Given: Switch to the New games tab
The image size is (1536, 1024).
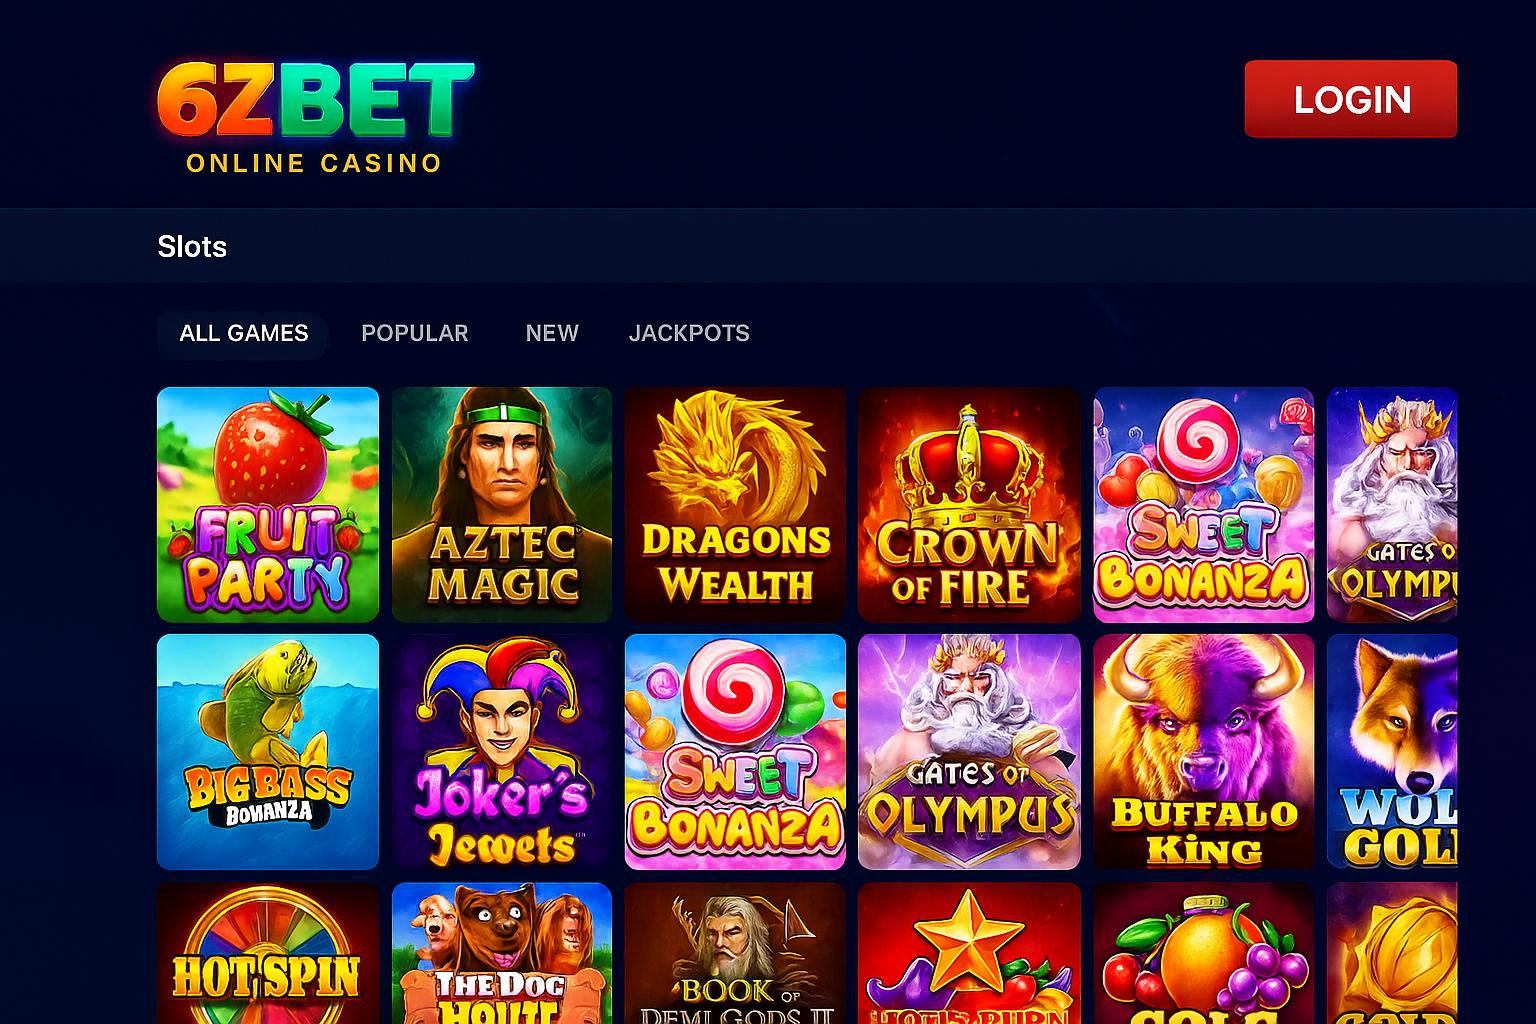Looking at the screenshot, I should click(x=552, y=333).
